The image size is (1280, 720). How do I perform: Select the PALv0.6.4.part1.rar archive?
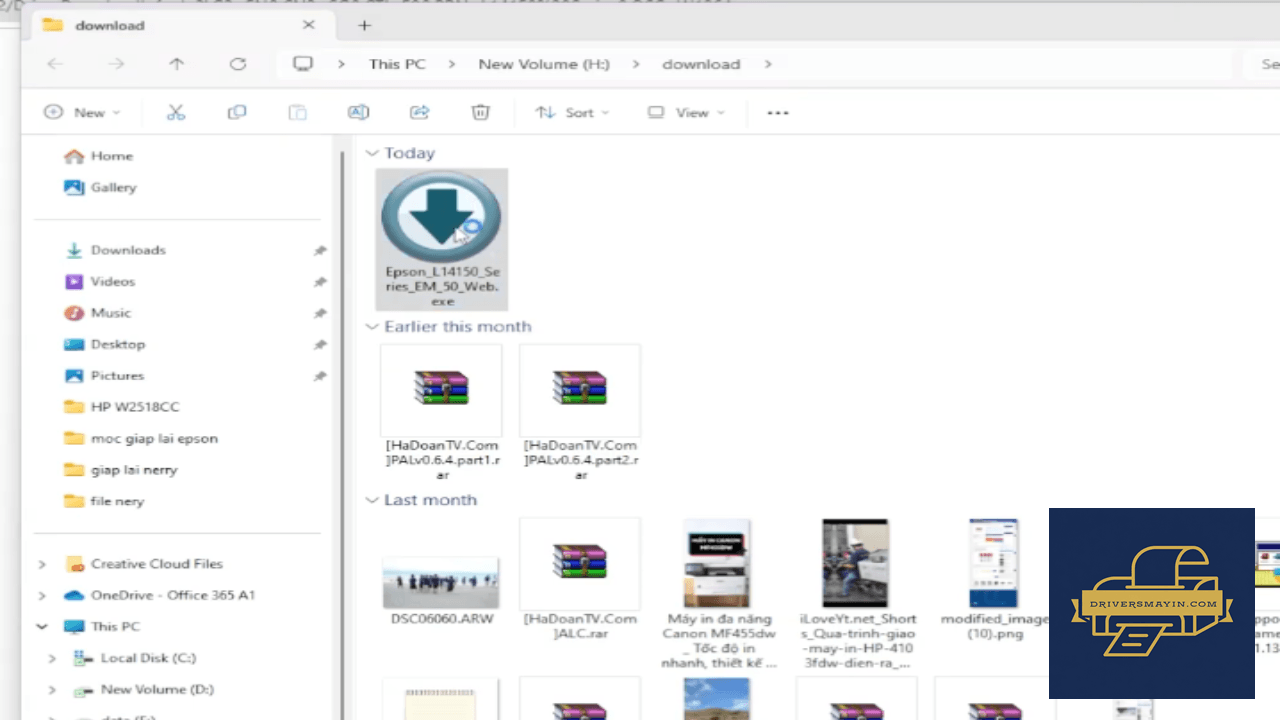pos(442,414)
